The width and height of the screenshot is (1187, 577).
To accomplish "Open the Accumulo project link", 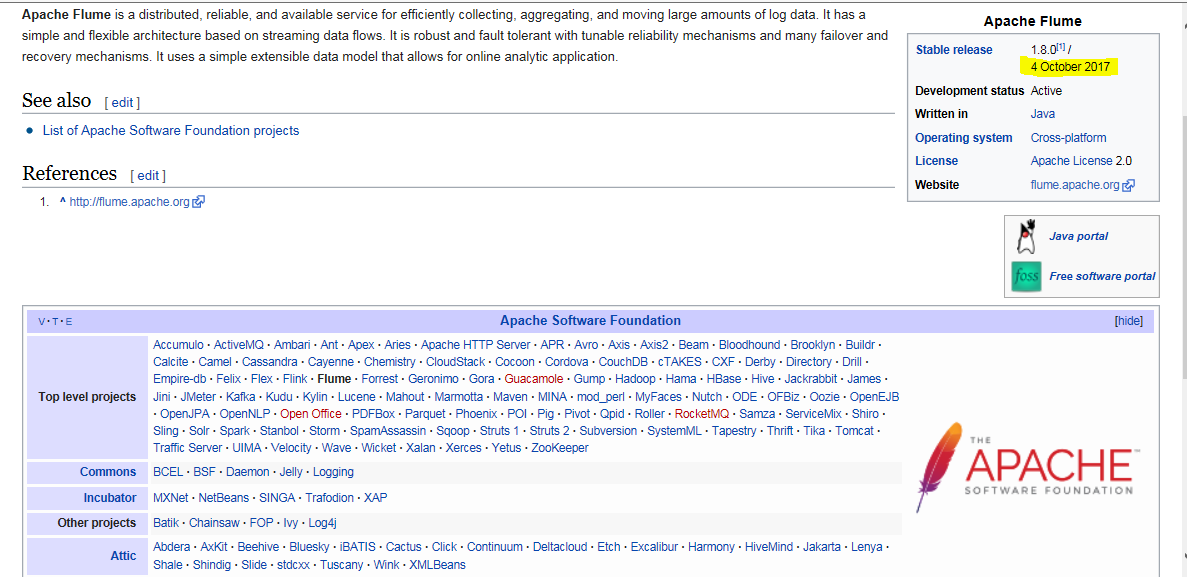I will coord(178,345).
